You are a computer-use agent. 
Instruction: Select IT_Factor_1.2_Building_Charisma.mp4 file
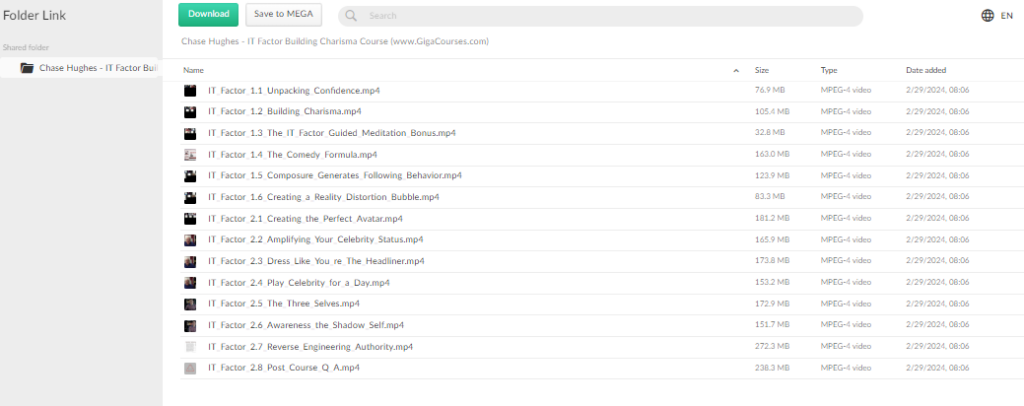(x=285, y=112)
